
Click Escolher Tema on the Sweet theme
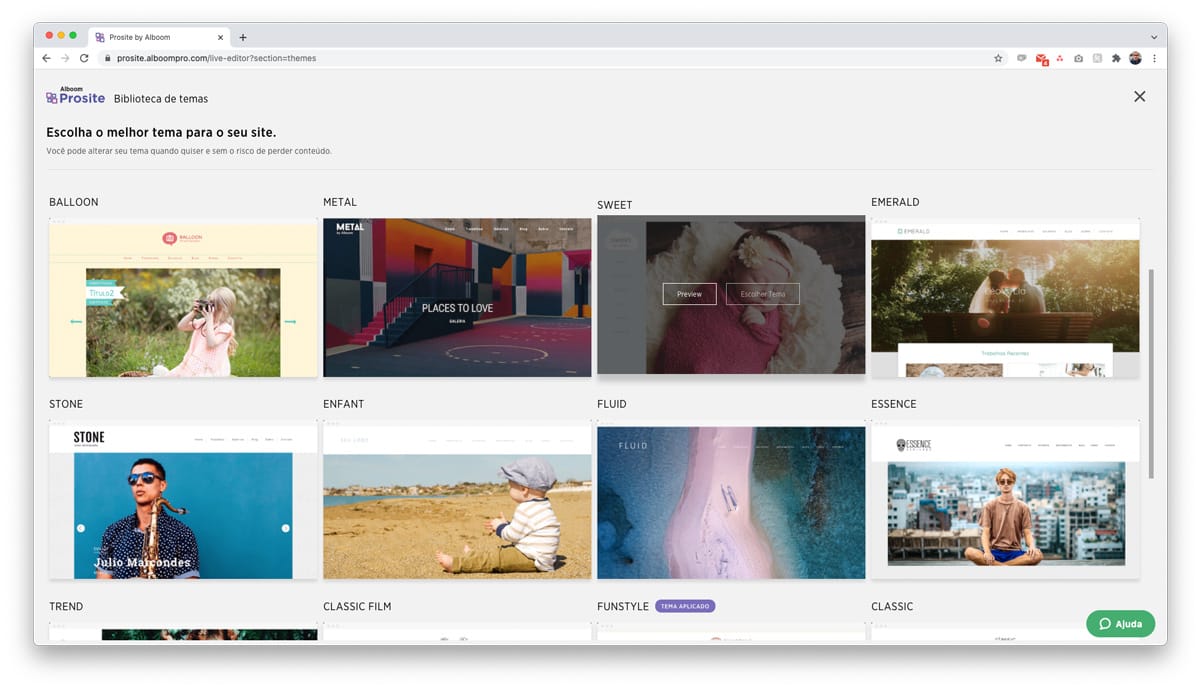[763, 294]
